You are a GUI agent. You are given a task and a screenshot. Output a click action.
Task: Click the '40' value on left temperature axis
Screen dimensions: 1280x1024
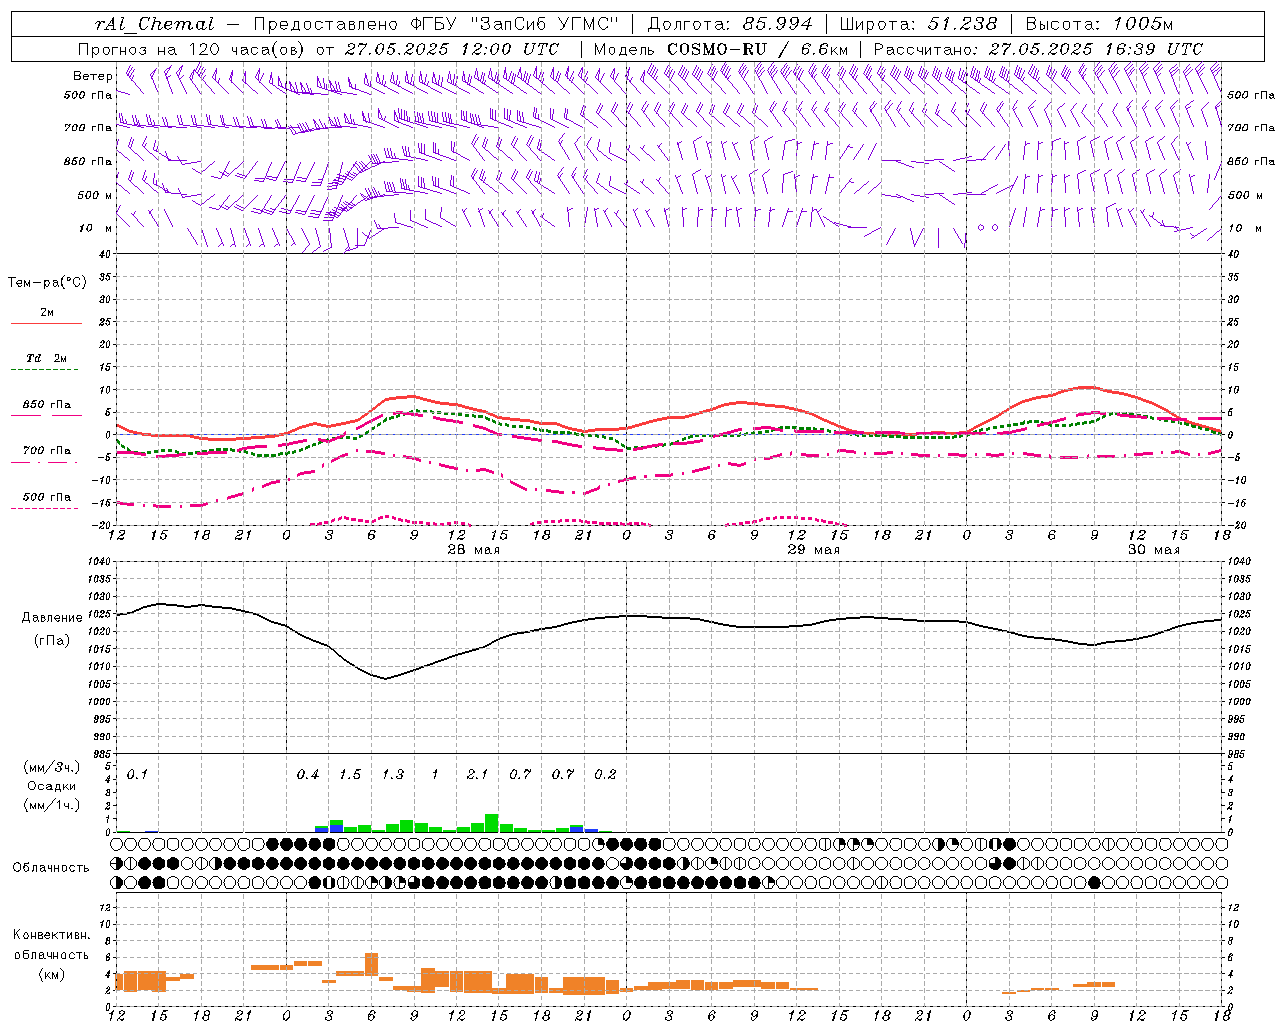coord(105,254)
